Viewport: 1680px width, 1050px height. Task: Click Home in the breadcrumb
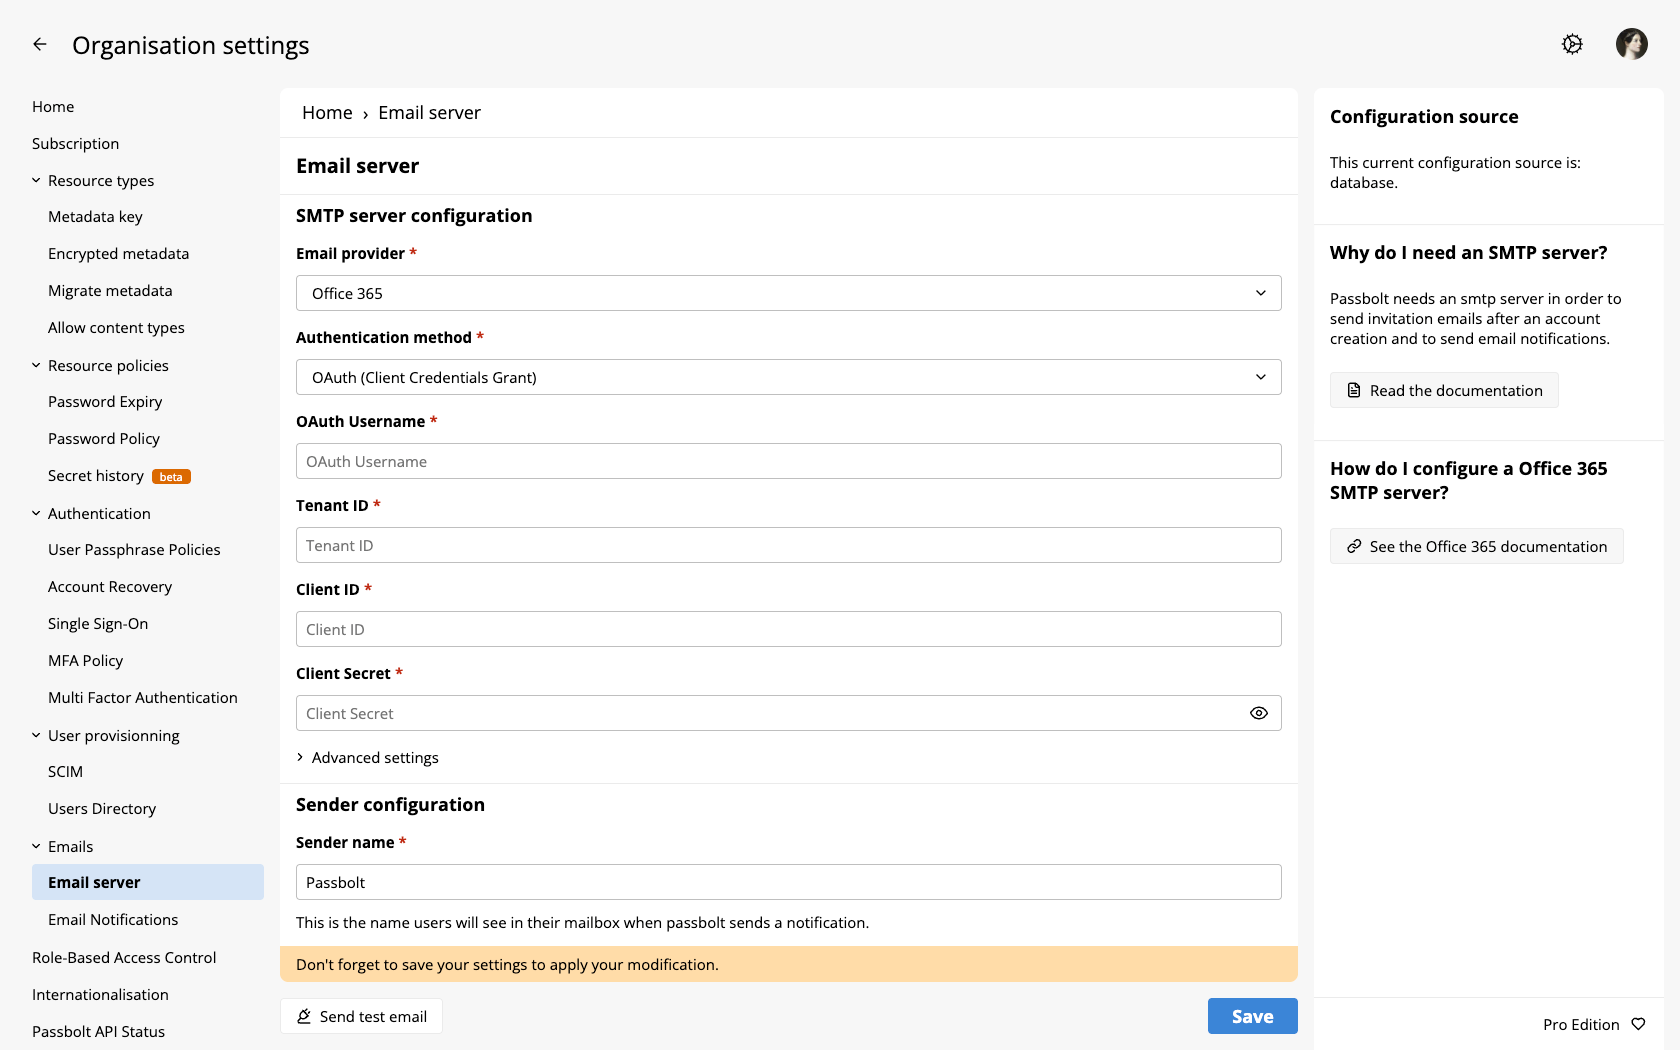pos(327,113)
